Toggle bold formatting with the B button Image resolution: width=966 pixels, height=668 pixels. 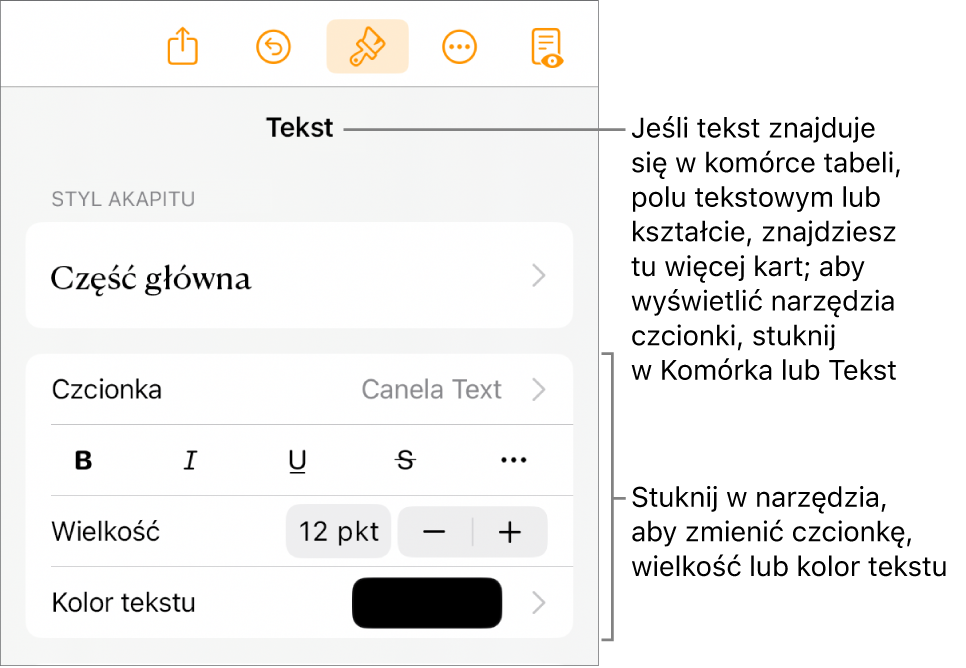pos(83,460)
